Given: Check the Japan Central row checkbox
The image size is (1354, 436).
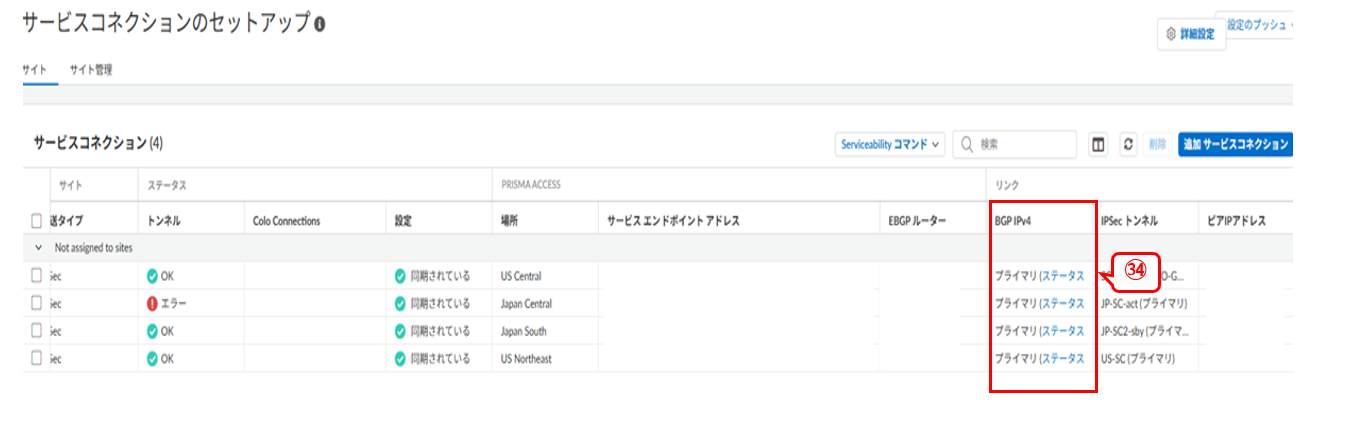Looking at the screenshot, I should point(37,303).
